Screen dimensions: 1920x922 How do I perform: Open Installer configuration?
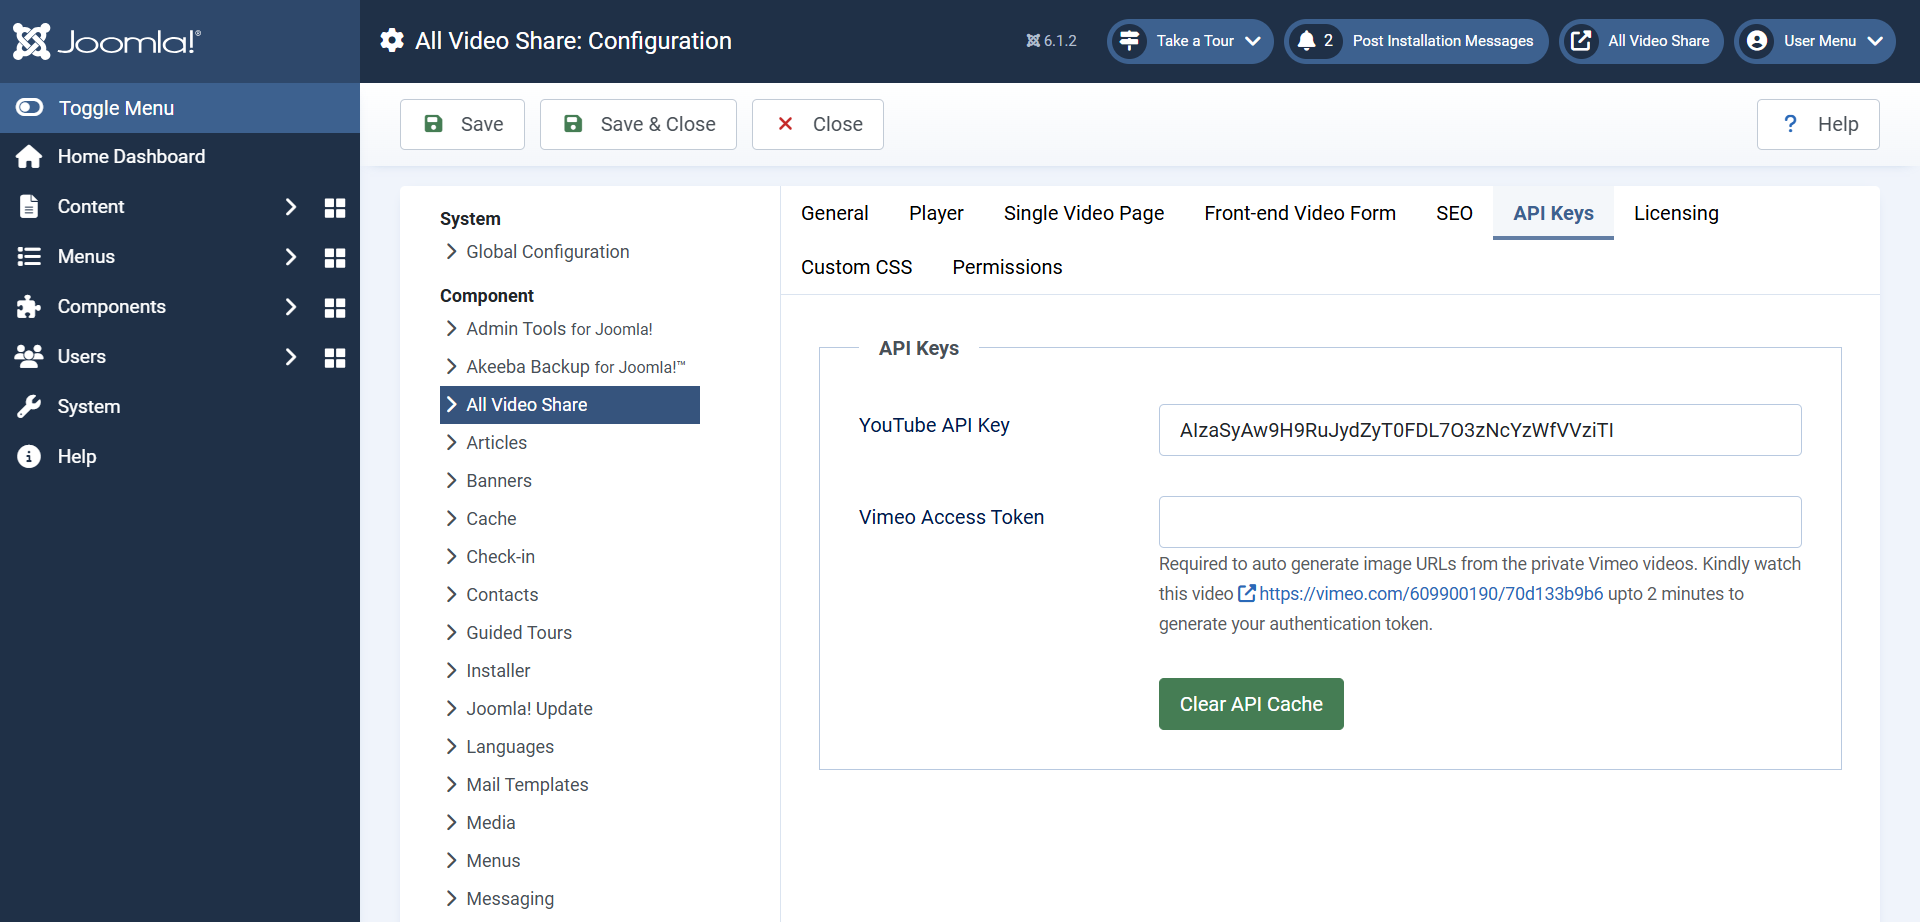(498, 671)
